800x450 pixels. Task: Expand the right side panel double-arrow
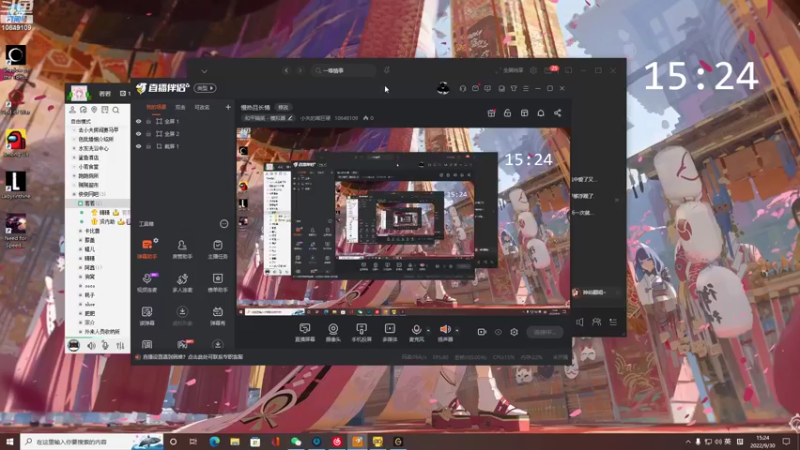click(x=616, y=200)
